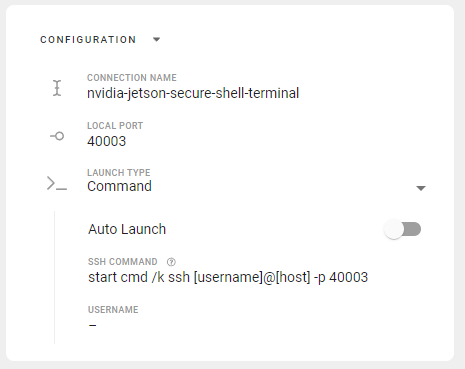
Task: Click the LOCAL PORT label
Action: [x=115, y=126]
